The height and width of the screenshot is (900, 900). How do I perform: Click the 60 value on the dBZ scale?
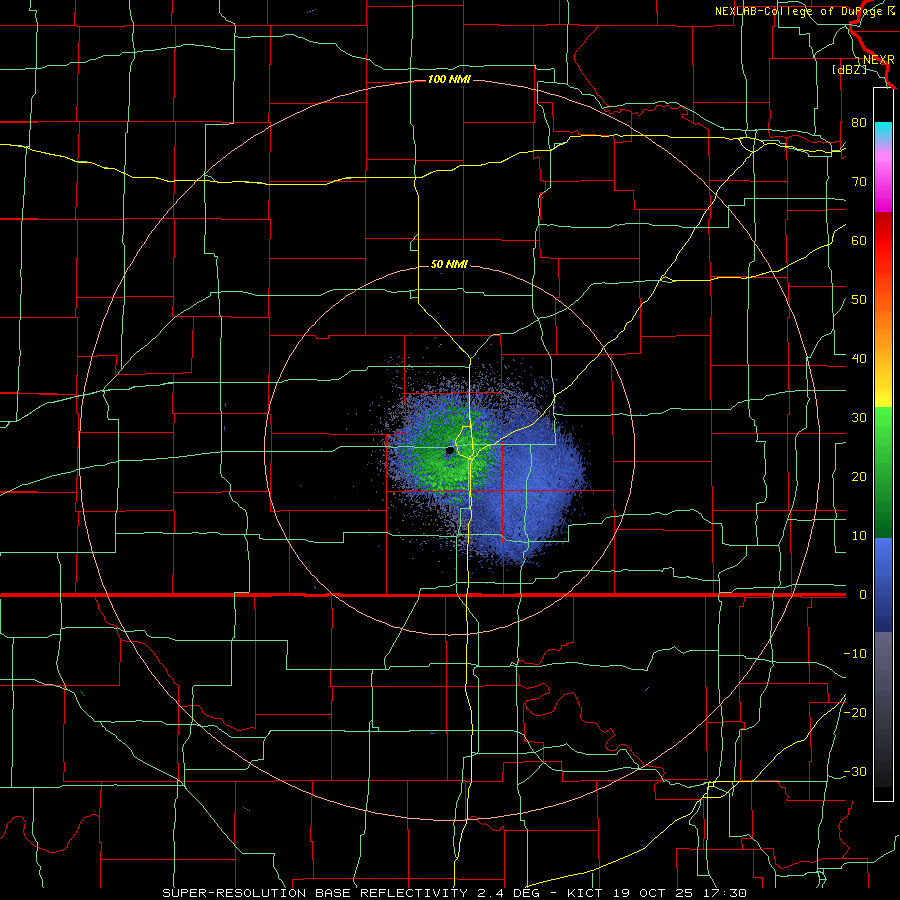click(x=859, y=240)
